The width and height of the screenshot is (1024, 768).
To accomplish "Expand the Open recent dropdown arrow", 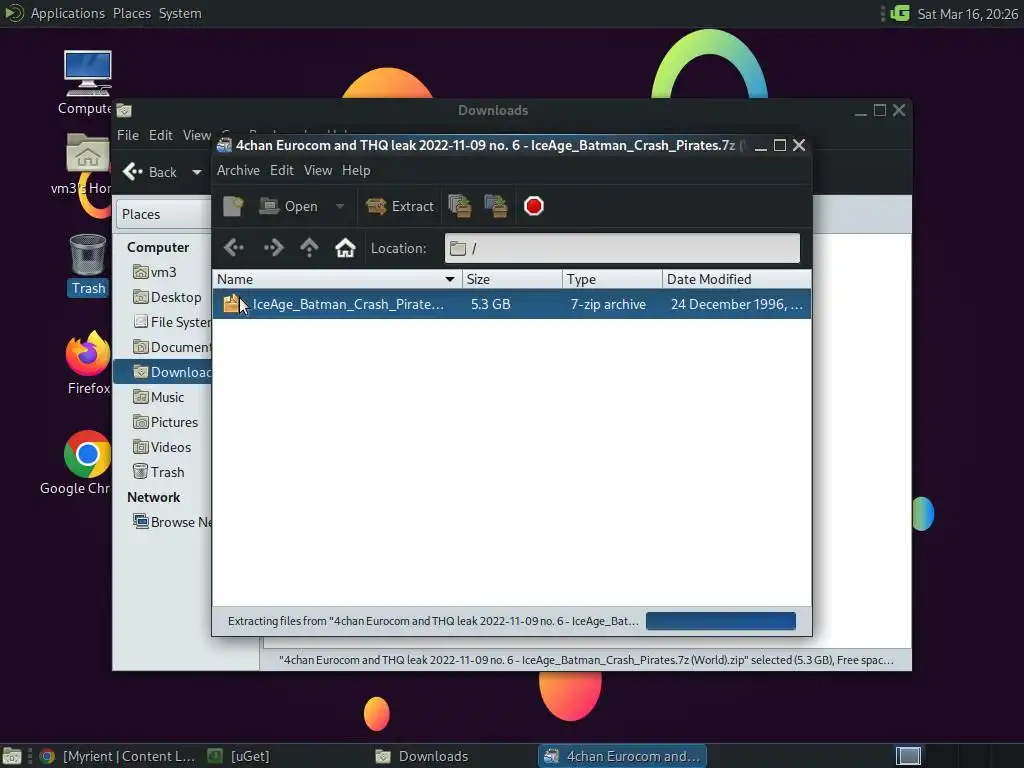I will 340,206.
